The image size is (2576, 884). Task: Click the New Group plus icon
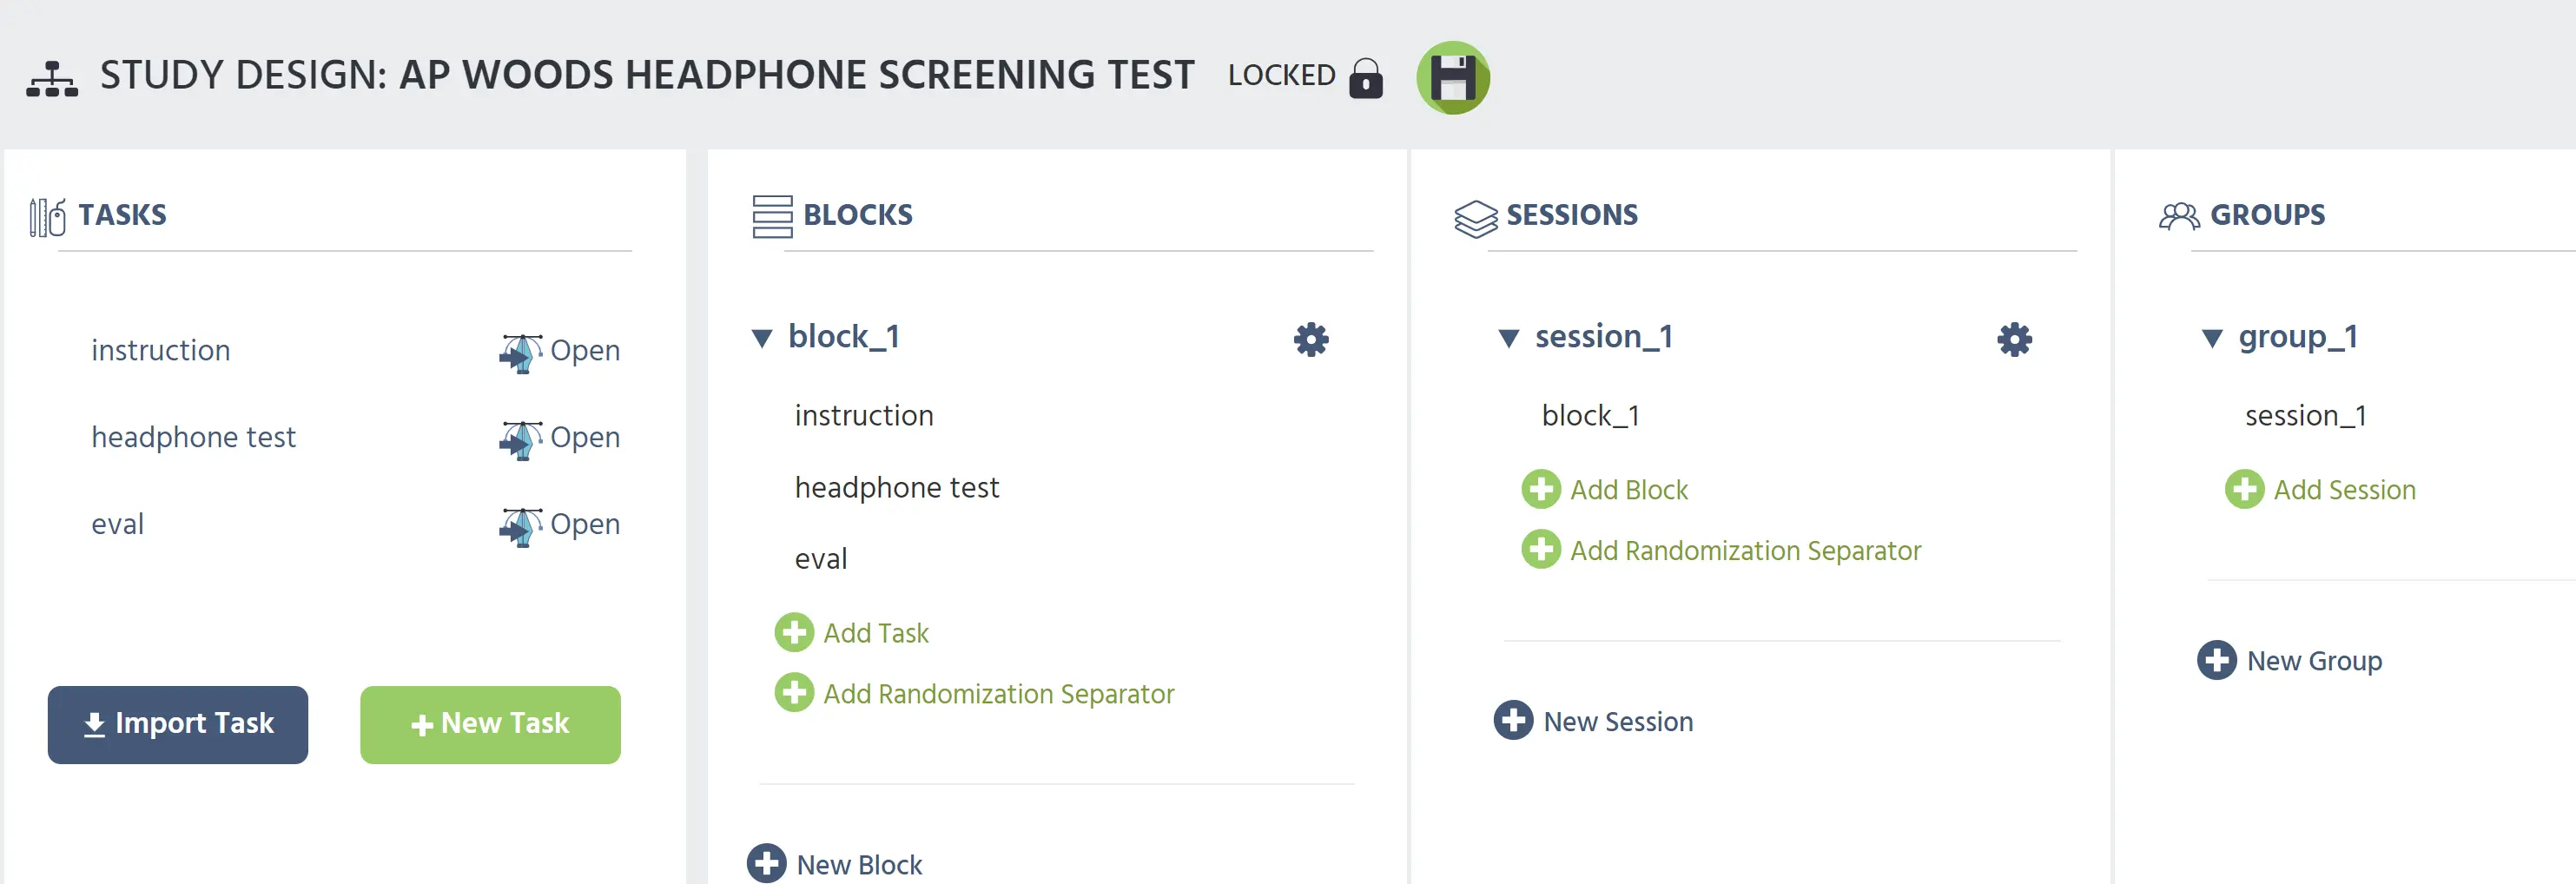[2216, 659]
